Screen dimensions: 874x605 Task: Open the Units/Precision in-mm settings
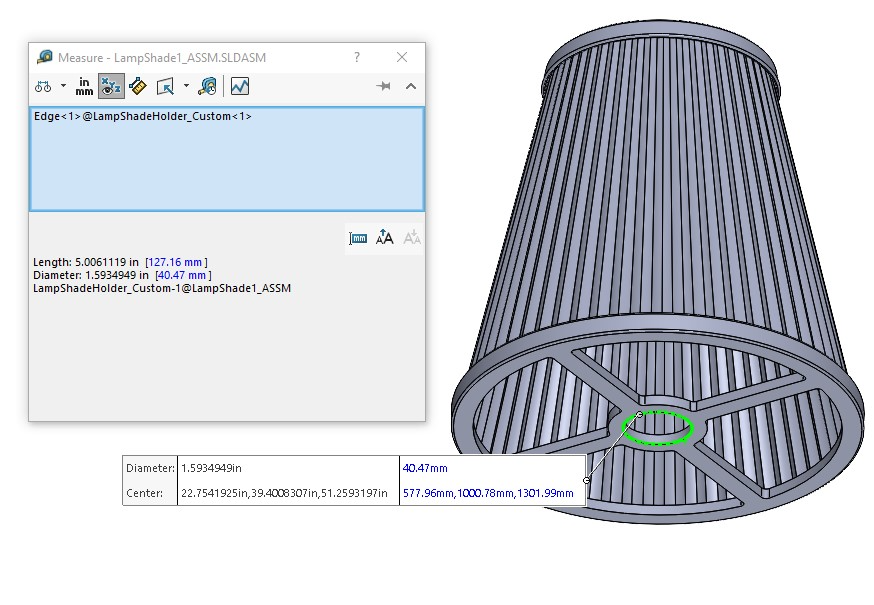coord(84,86)
